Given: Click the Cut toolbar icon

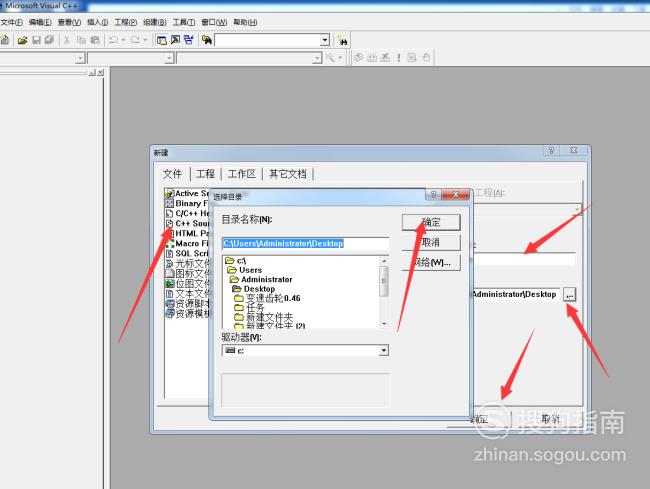Looking at the screenshot, I should point(67,40).
